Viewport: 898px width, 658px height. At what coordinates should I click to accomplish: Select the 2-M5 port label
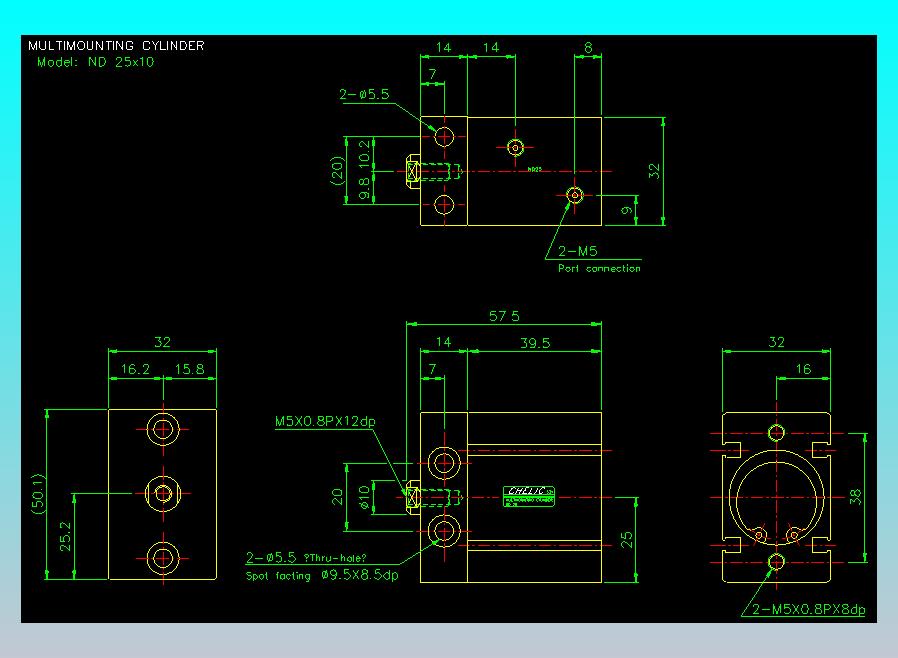[x=578, y=251]
